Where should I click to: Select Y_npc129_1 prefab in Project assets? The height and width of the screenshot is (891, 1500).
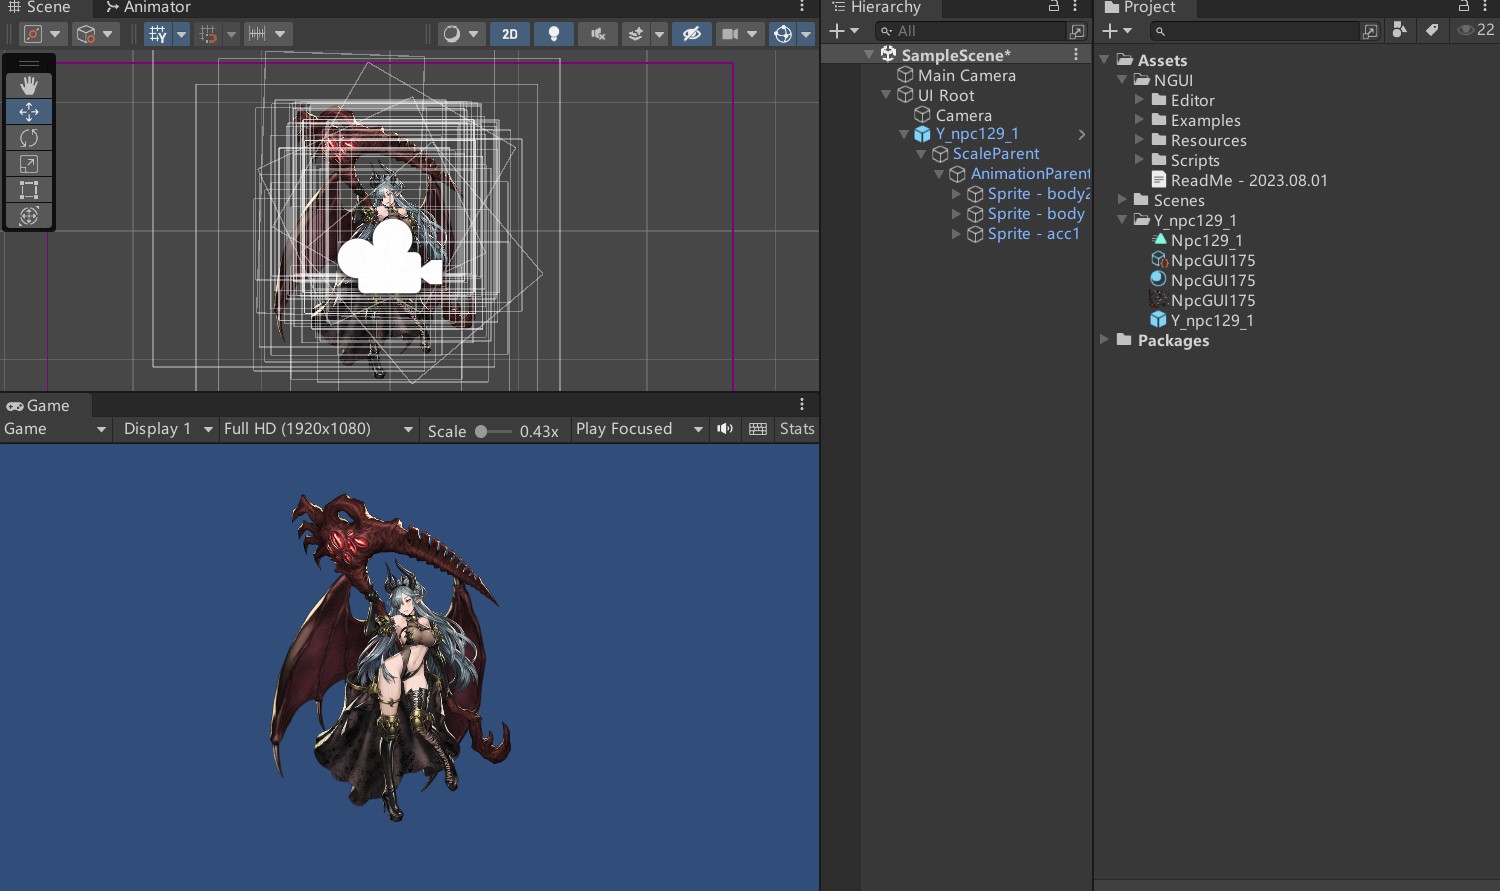(x=1201, y=320)
